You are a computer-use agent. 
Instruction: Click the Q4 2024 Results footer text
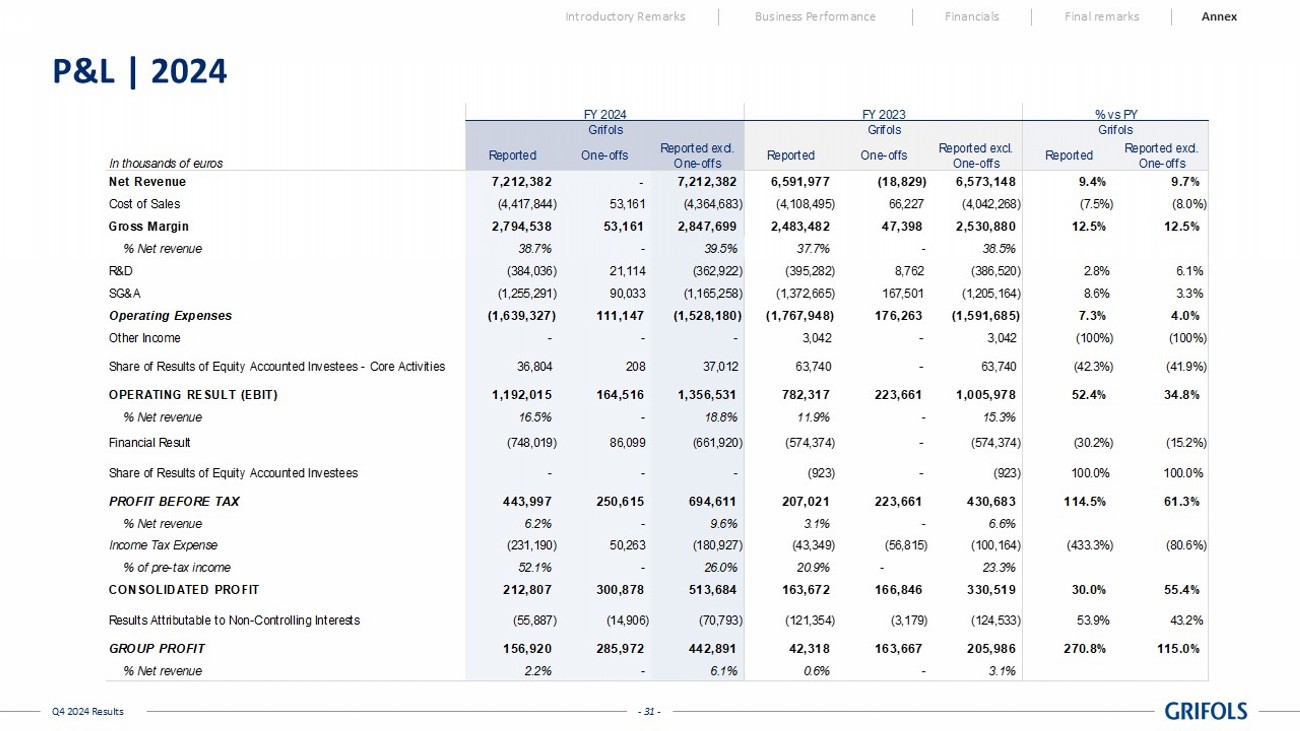[88, 712]
